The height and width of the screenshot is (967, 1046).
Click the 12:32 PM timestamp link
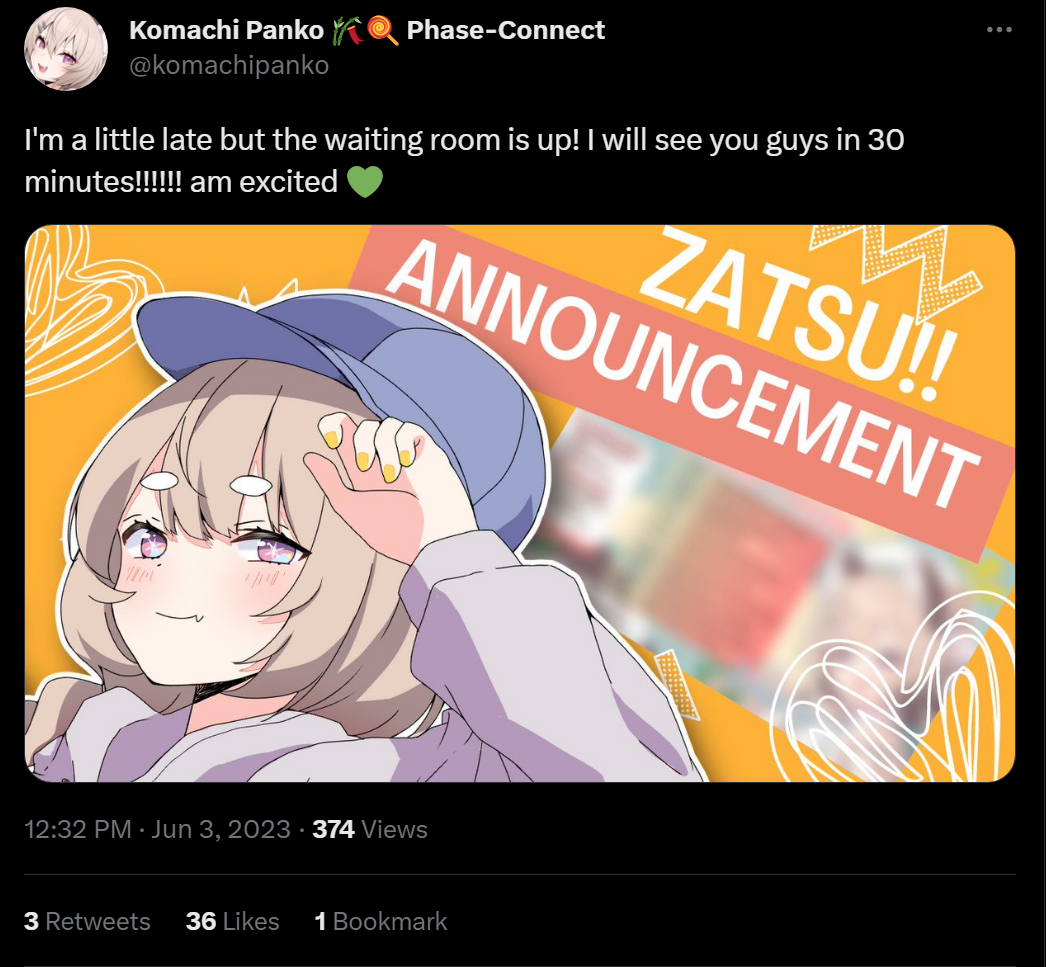pos(78,829)
